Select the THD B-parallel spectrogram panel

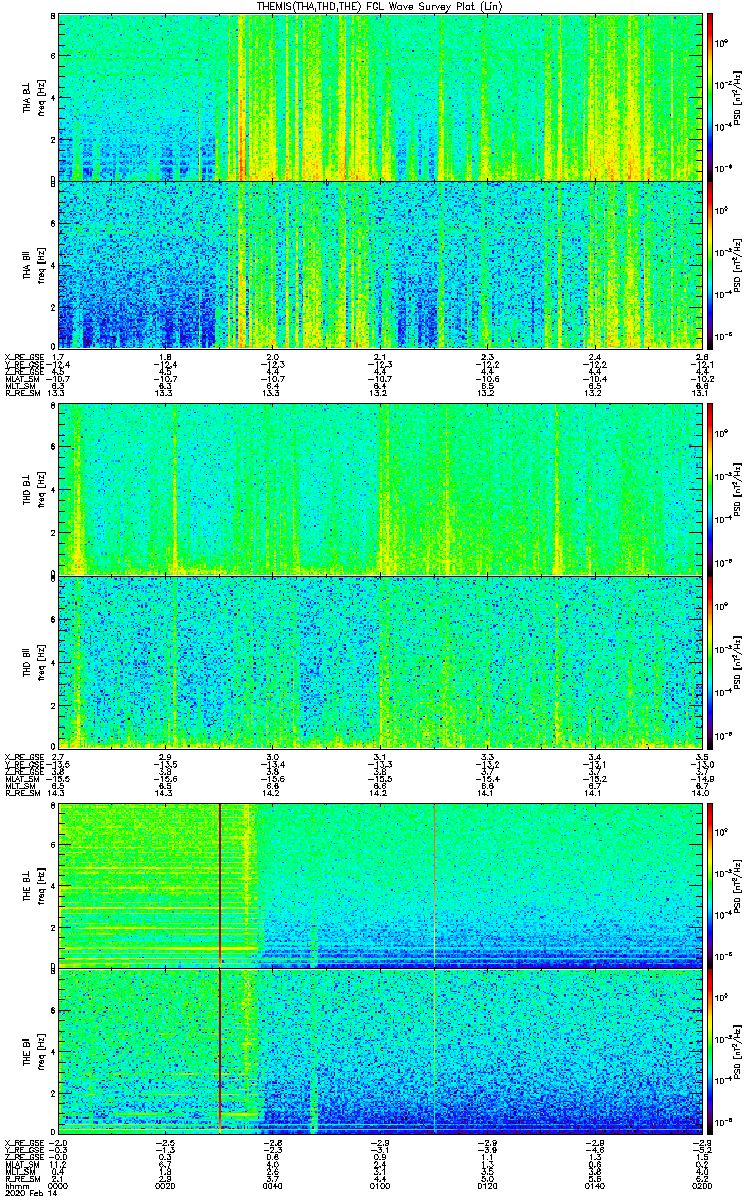click(380, 661)
